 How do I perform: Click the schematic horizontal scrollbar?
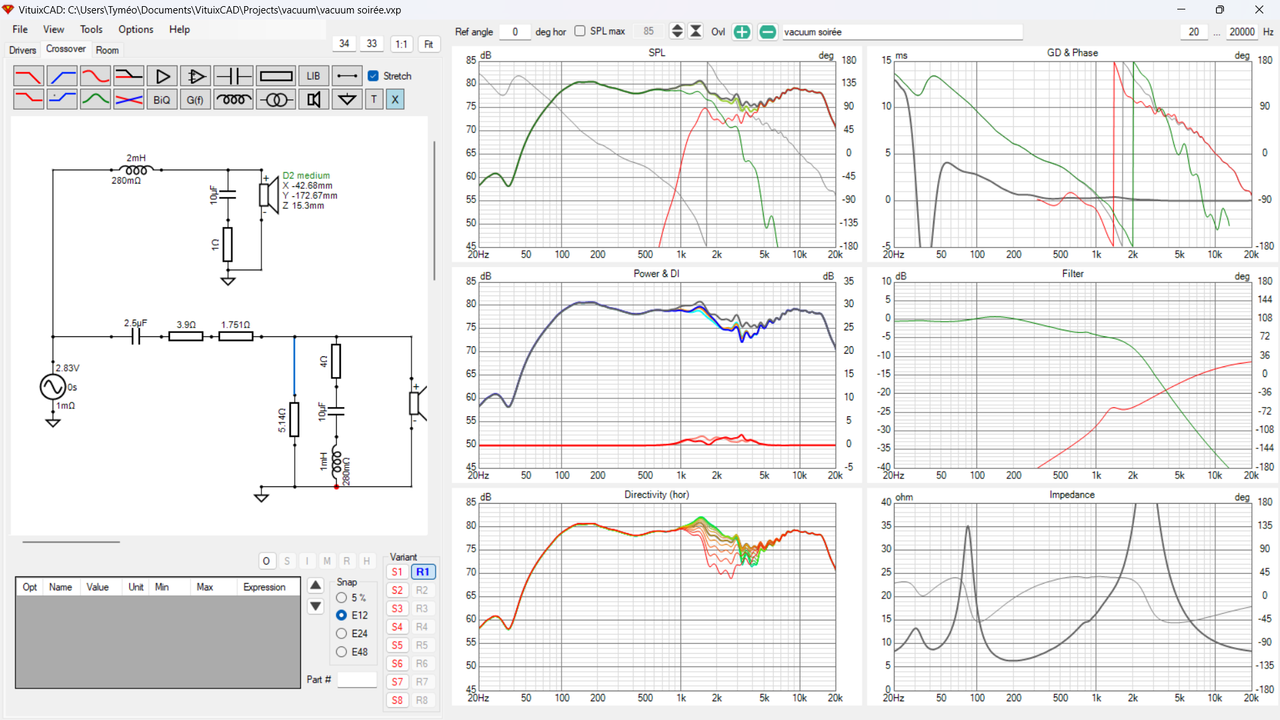click(71, 542)
